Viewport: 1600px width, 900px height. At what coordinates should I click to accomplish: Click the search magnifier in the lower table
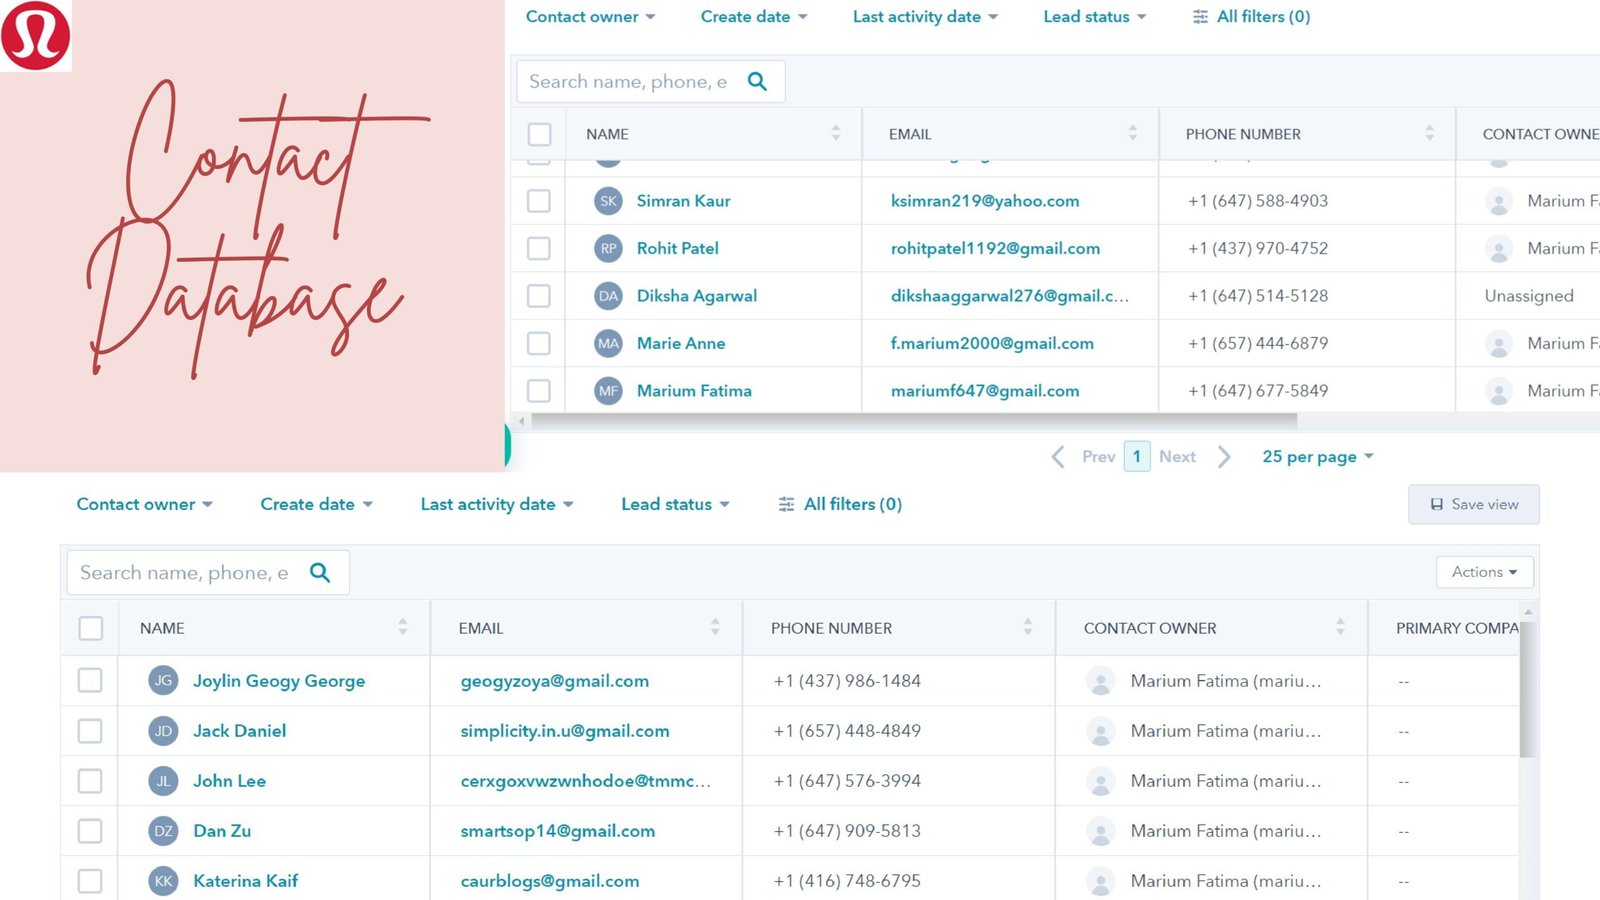pyautogui.click(x=320, y=573)
